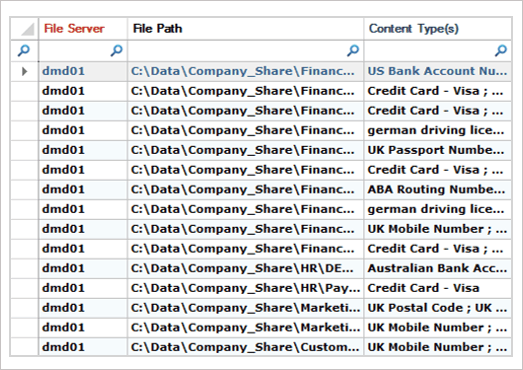Click the current row arrow indicator
The image size is (523, 370).
tap(24, 71)
